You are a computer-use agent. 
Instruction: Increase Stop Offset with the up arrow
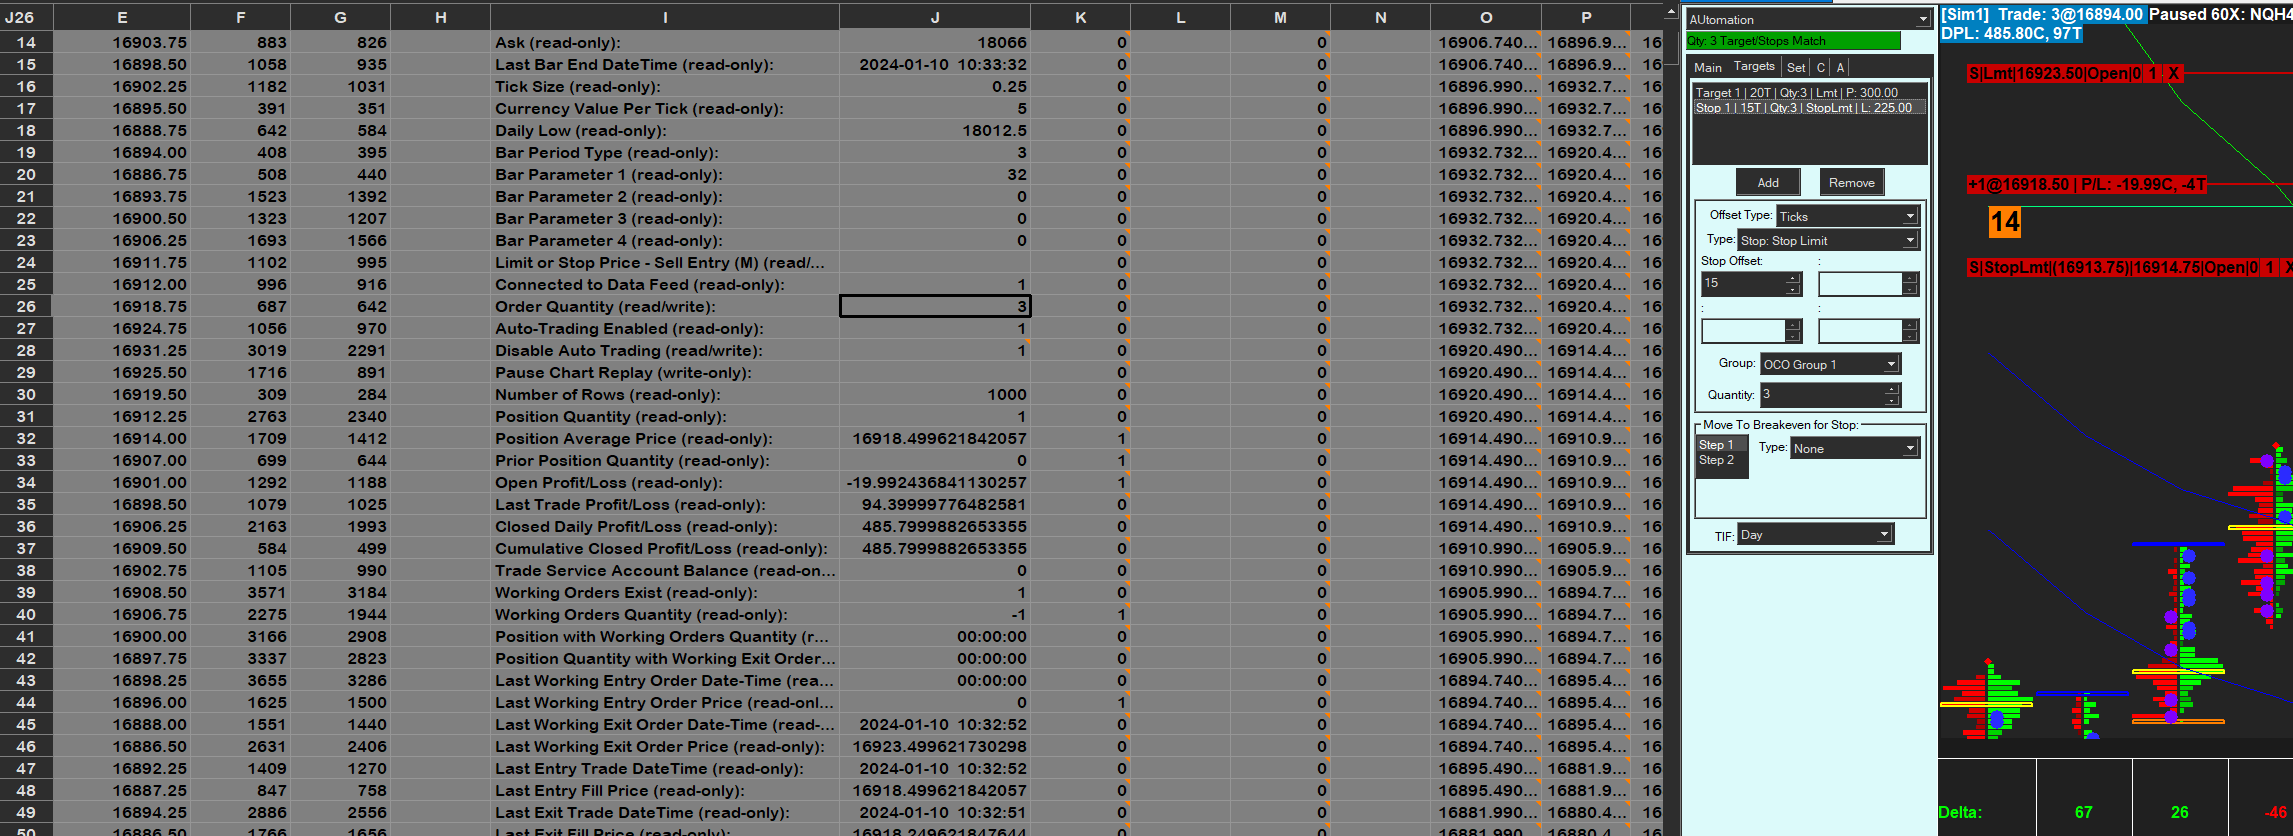[x=1793, y=278]
